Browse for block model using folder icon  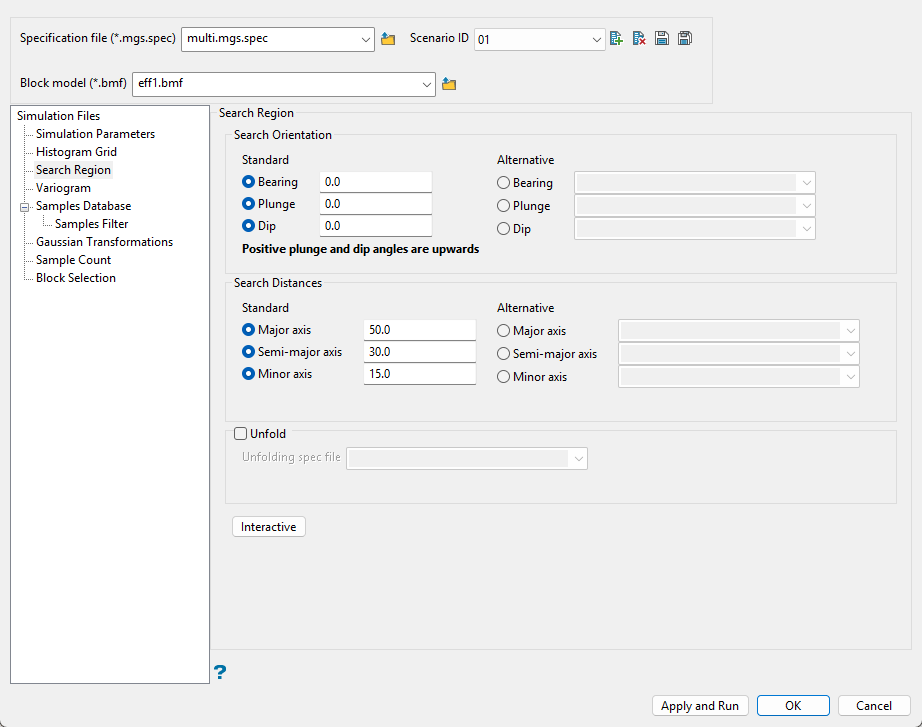click(x=449, y=84)
